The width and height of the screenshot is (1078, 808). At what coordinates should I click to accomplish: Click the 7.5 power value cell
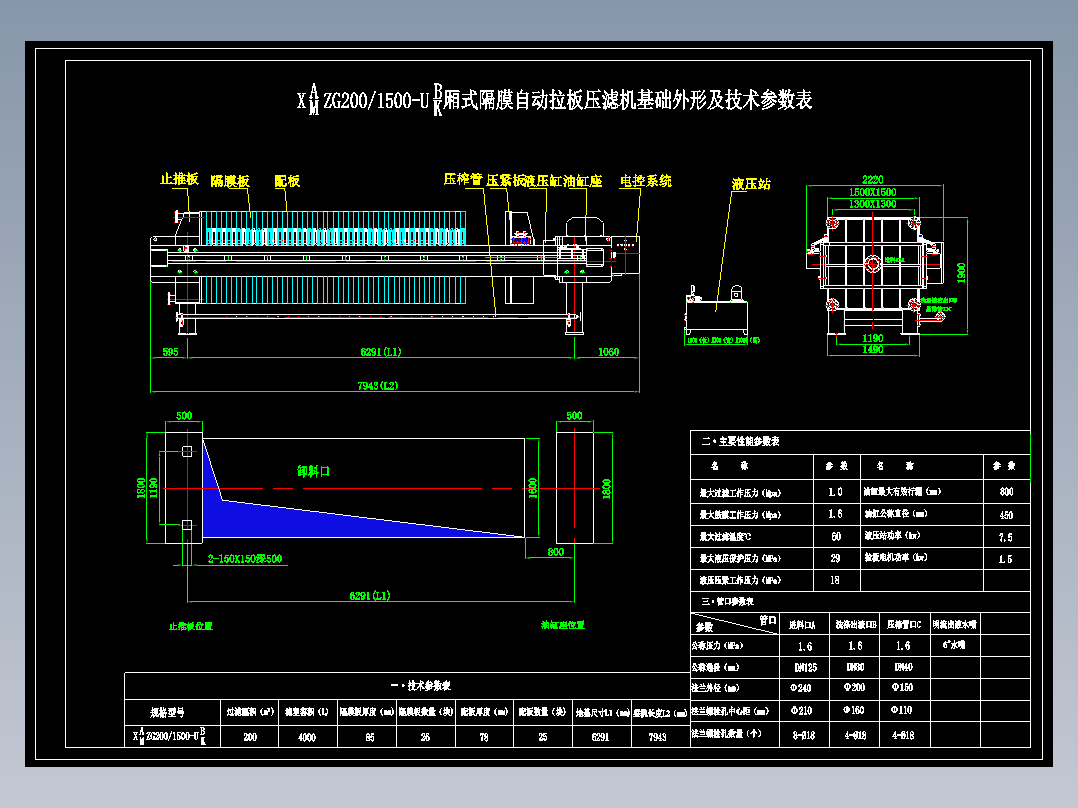(1005, 538)
